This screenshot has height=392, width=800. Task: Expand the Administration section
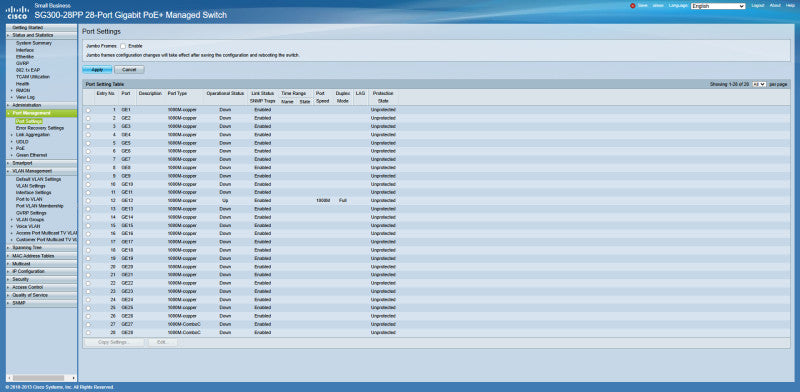27,105
